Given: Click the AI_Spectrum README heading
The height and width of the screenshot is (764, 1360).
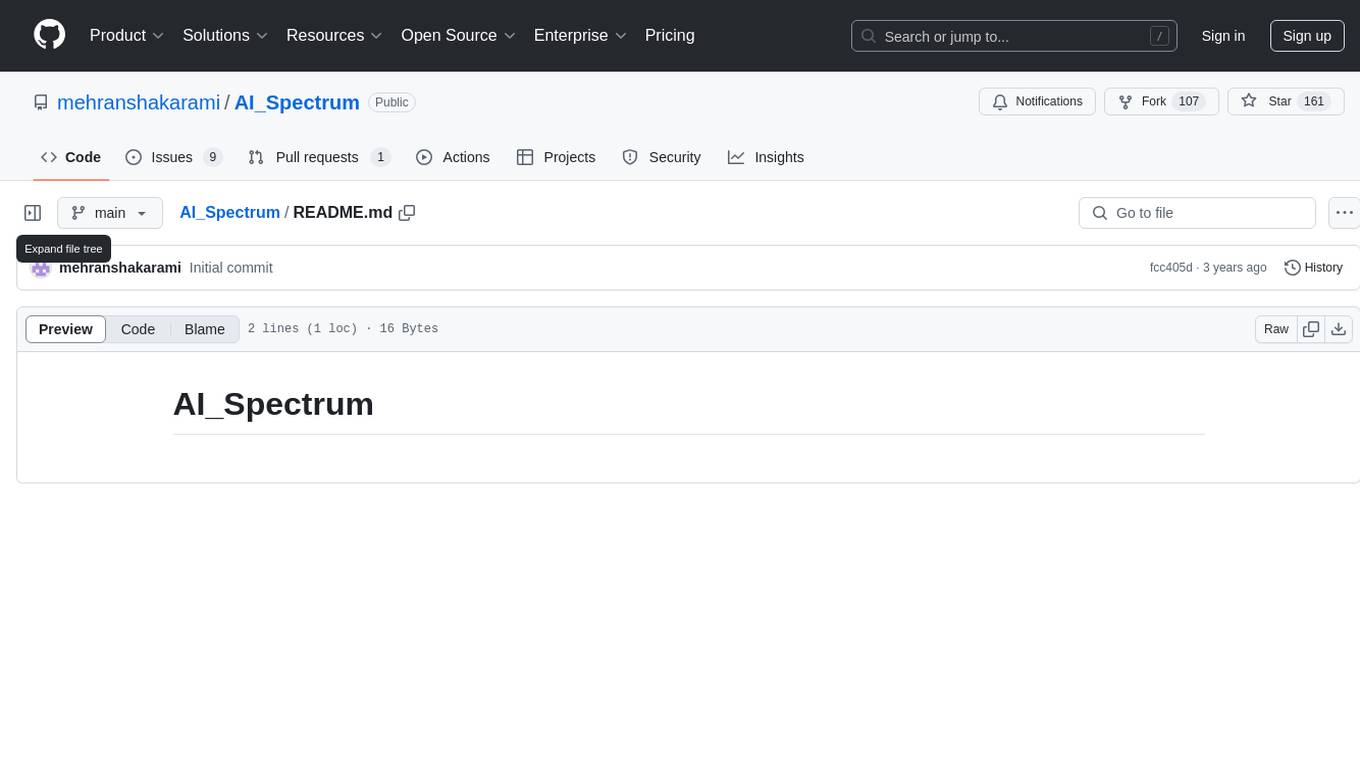Looking at the screenshot, I should click(x=273, y=404).
